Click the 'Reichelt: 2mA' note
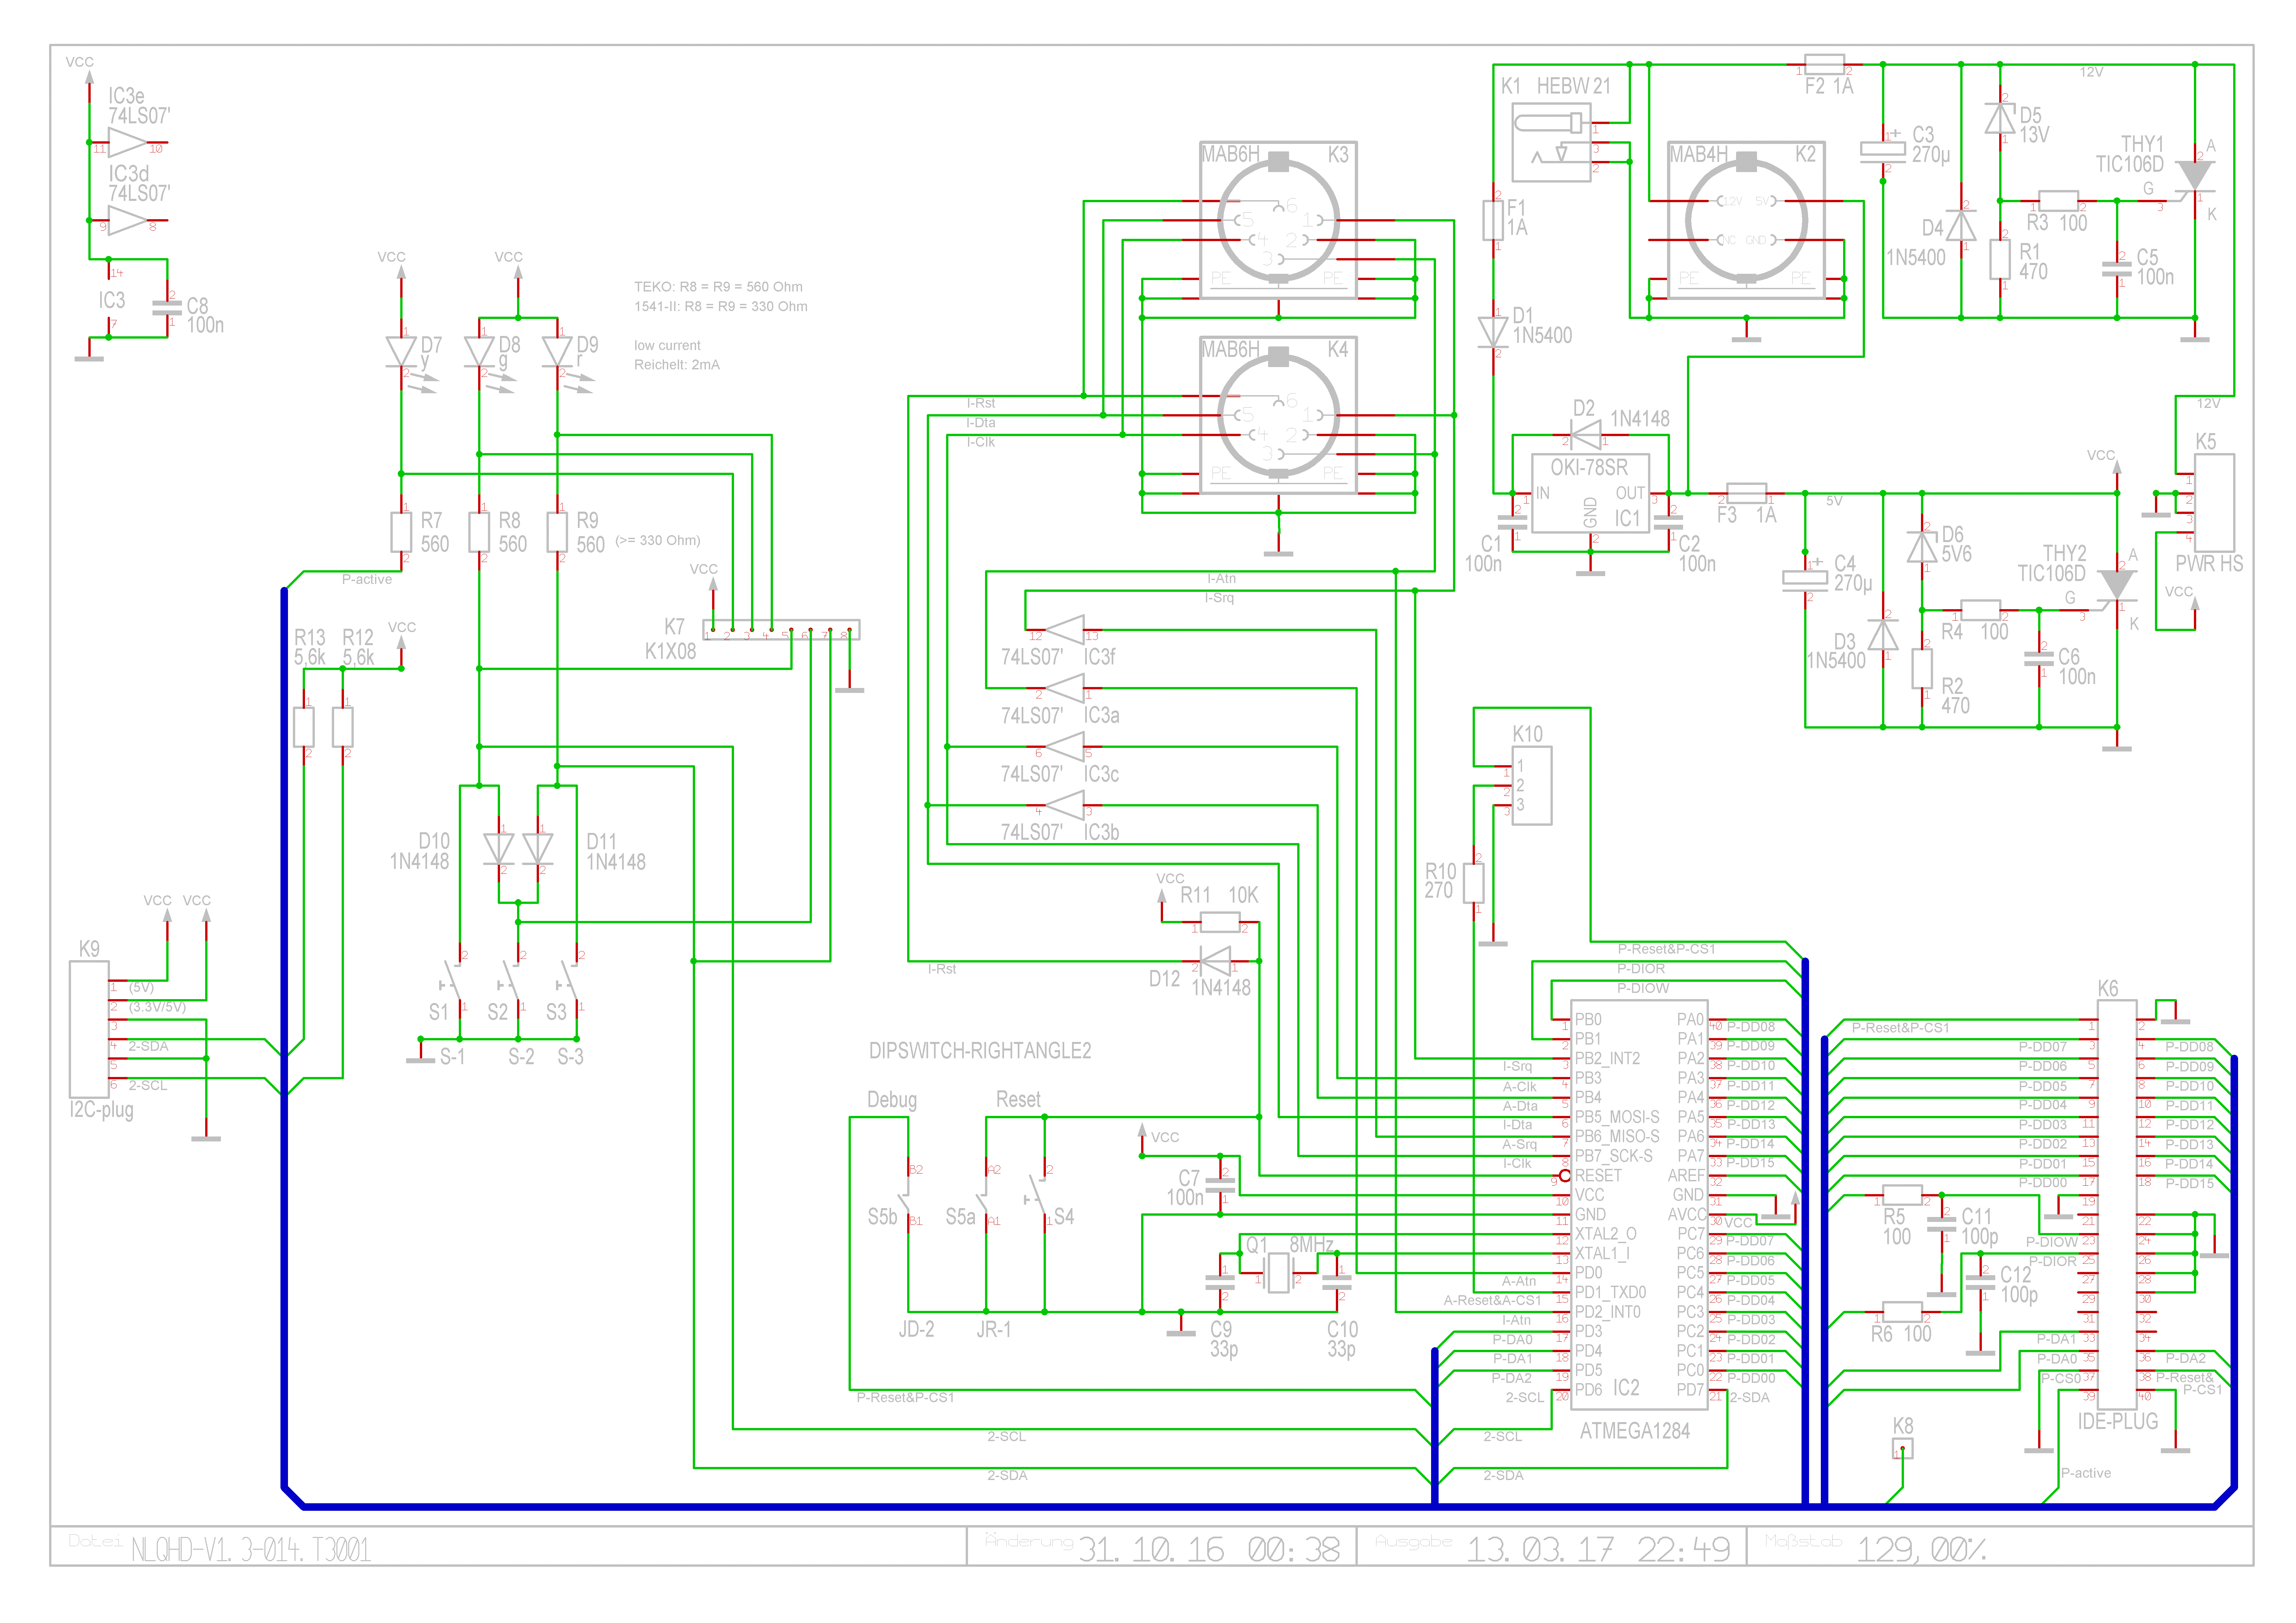The height and width of the screenshot is (1623, 2296). 677,365
